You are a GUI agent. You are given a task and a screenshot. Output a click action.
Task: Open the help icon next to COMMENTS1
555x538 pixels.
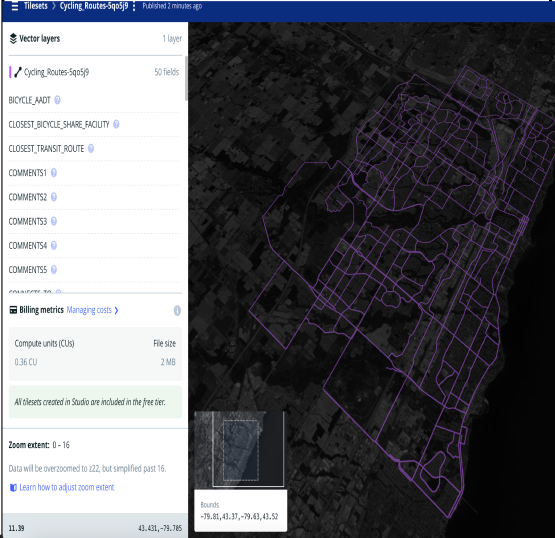click(x=54, y=173)
